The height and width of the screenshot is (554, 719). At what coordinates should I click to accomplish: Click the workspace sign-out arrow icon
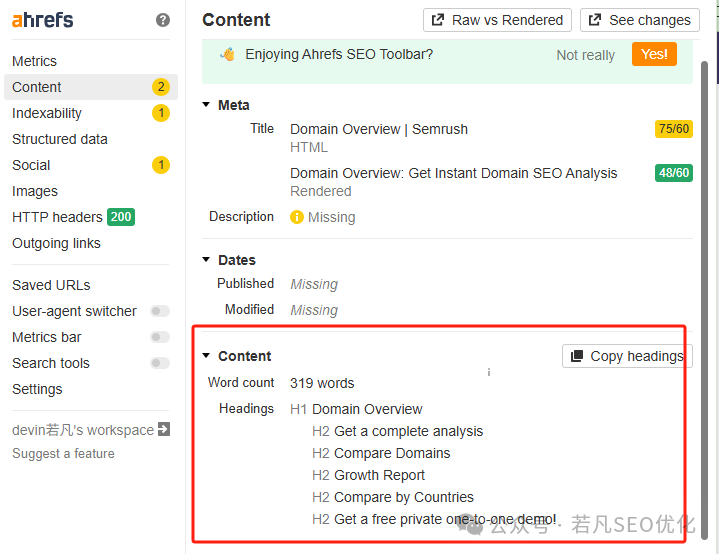(x=164, y=430)
